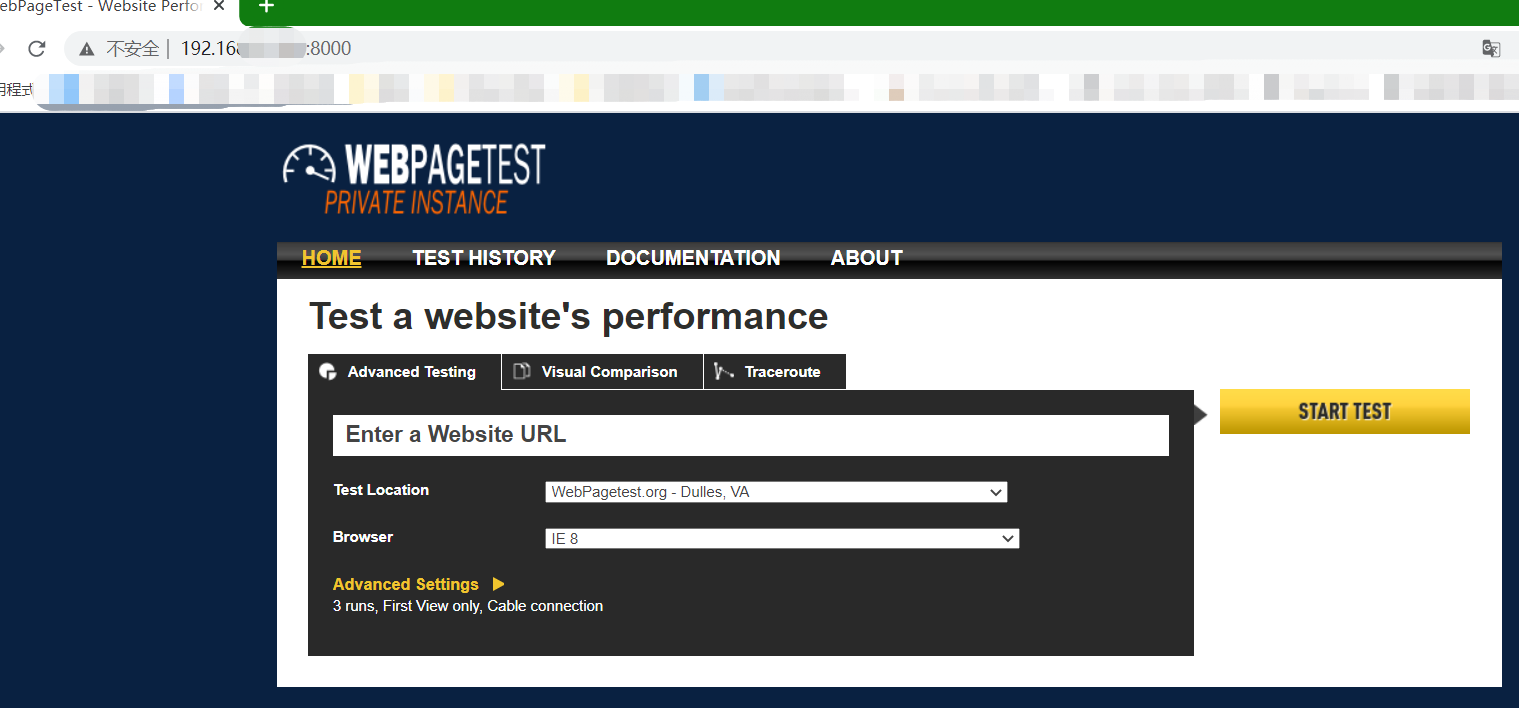Click the browser address bar URL
1519x708 pixels.
pos(266,48)
